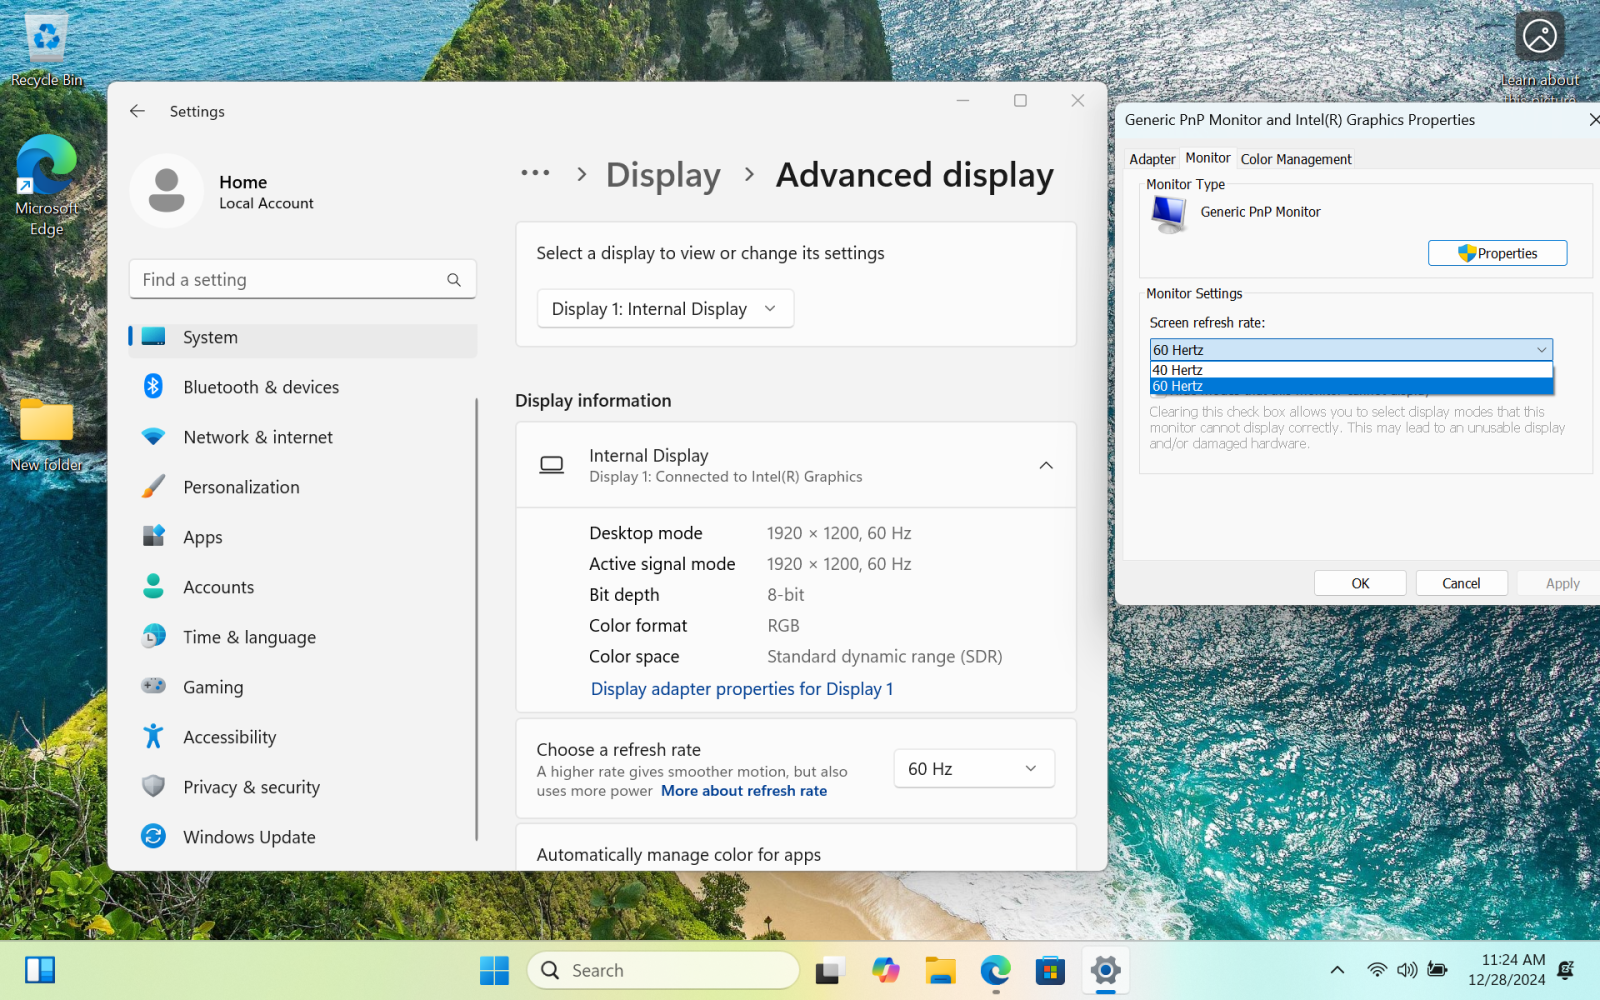
Task: Open the display selection dropdown
Action: coord(664,308)
